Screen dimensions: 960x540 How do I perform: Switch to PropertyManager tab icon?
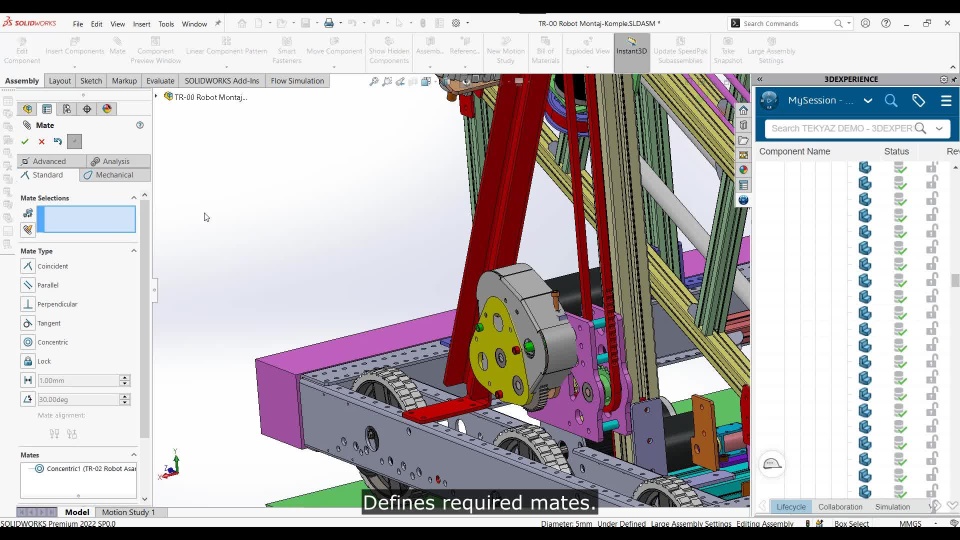tap(47, 109)
